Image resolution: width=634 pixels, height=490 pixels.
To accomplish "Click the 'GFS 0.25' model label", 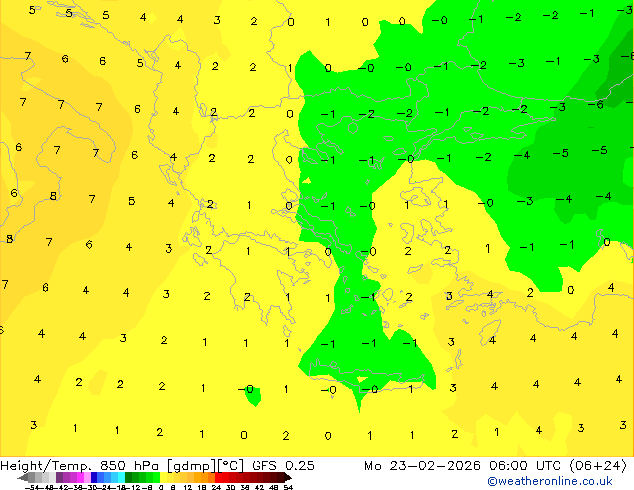I will point(283,466).
